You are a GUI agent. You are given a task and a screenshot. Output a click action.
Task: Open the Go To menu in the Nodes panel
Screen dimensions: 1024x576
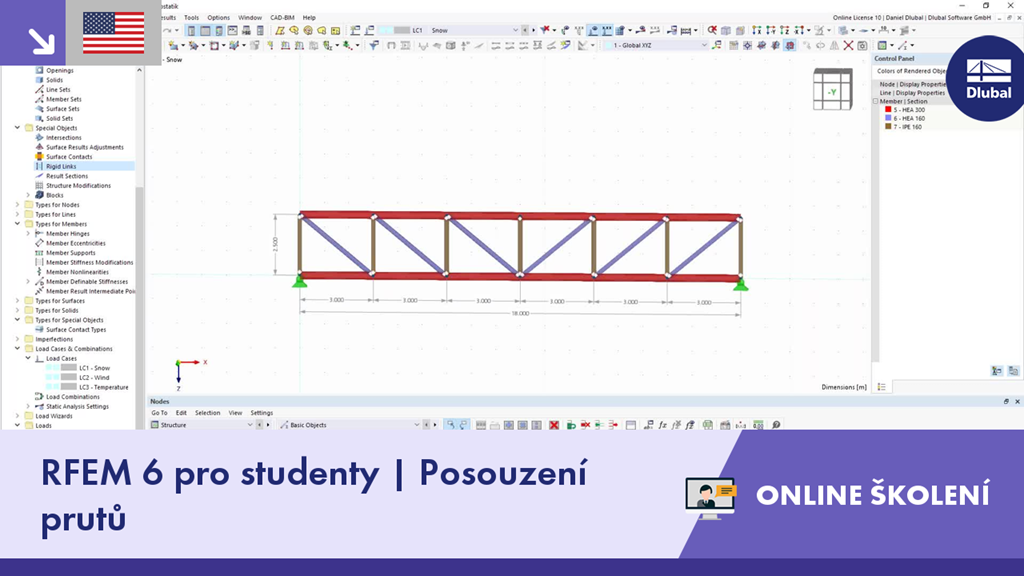(x=159, y=413)
